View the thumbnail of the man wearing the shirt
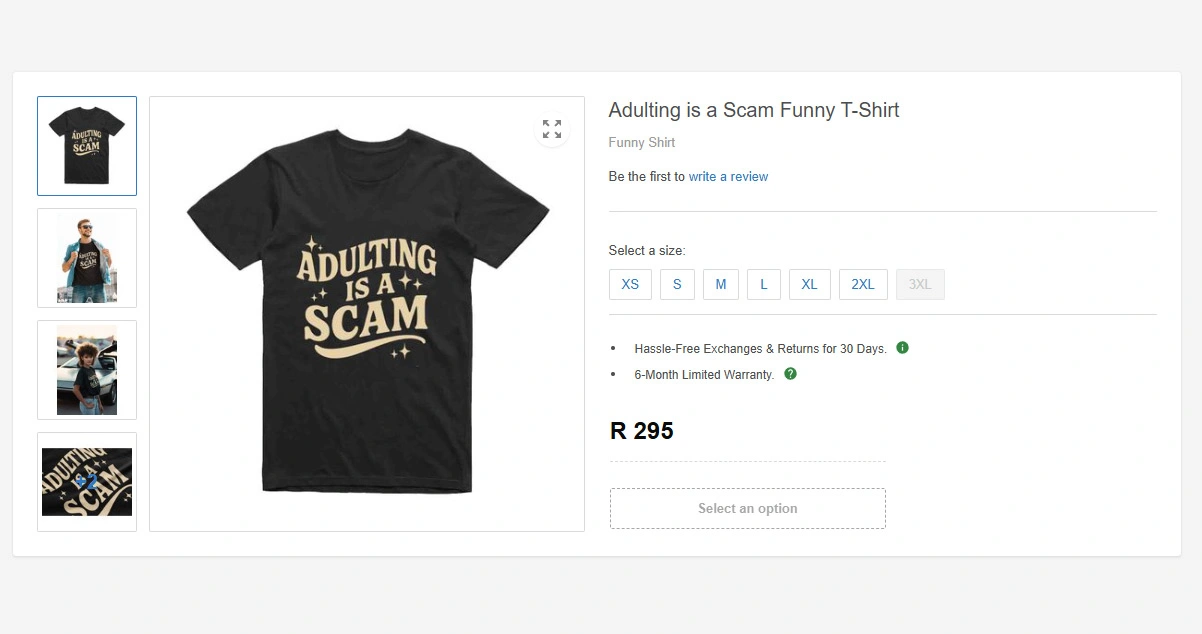The width and height of the screenshot is (1202, 634). 87,258
